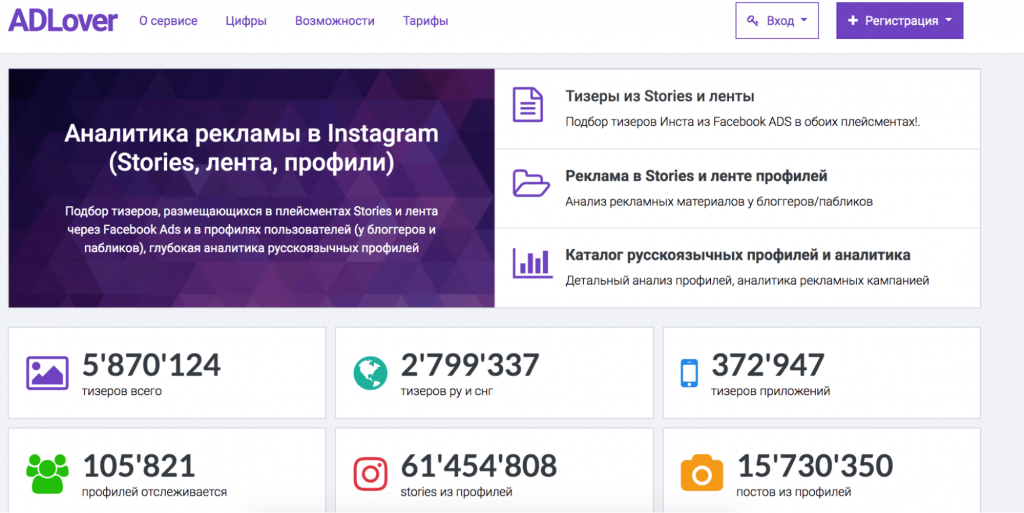Click the smartphone icon for тизеров приложений
1024x513 pixels.
[689, 373]
